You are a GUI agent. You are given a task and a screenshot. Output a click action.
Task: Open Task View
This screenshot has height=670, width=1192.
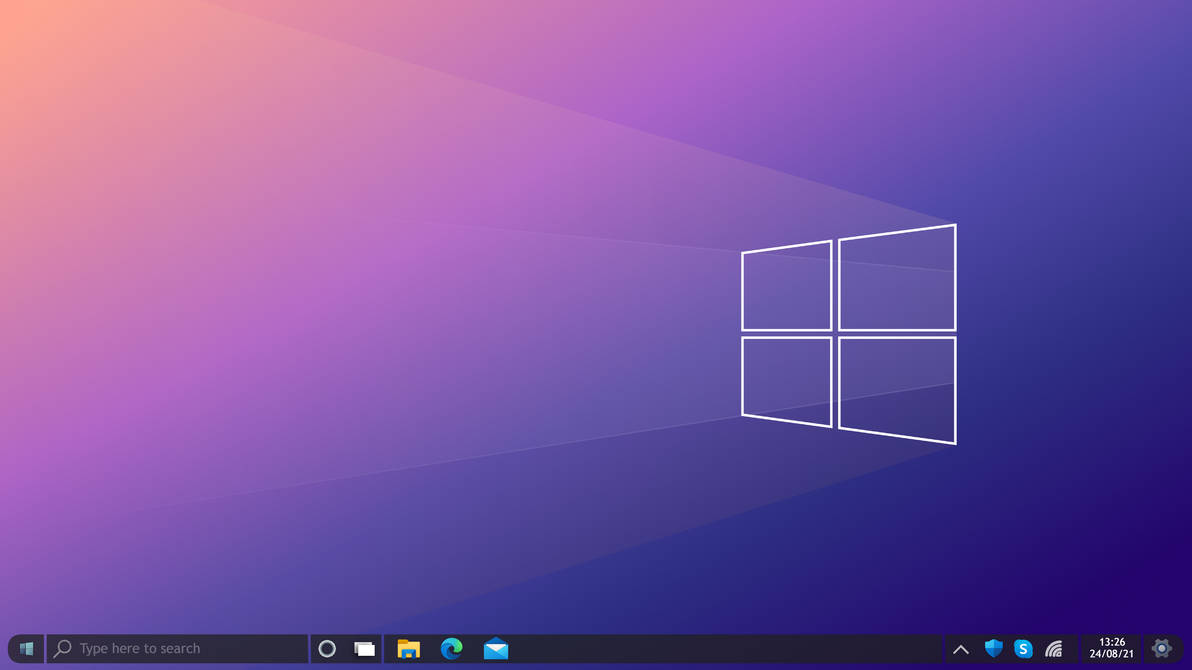(363, 648)
